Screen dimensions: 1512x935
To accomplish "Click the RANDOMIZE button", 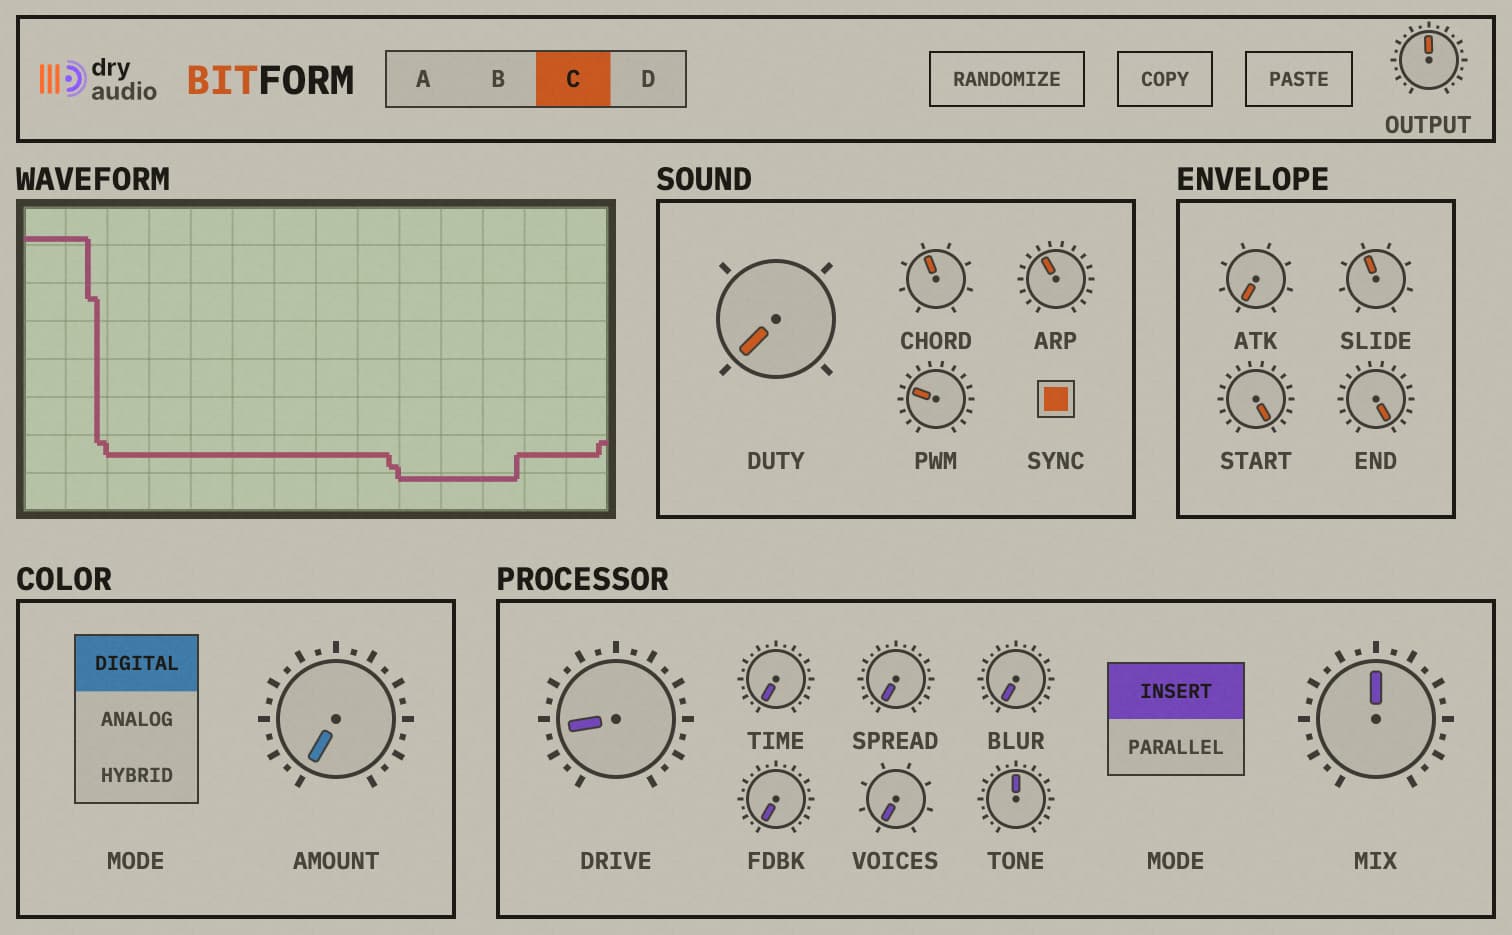I will click(1007, 79).
